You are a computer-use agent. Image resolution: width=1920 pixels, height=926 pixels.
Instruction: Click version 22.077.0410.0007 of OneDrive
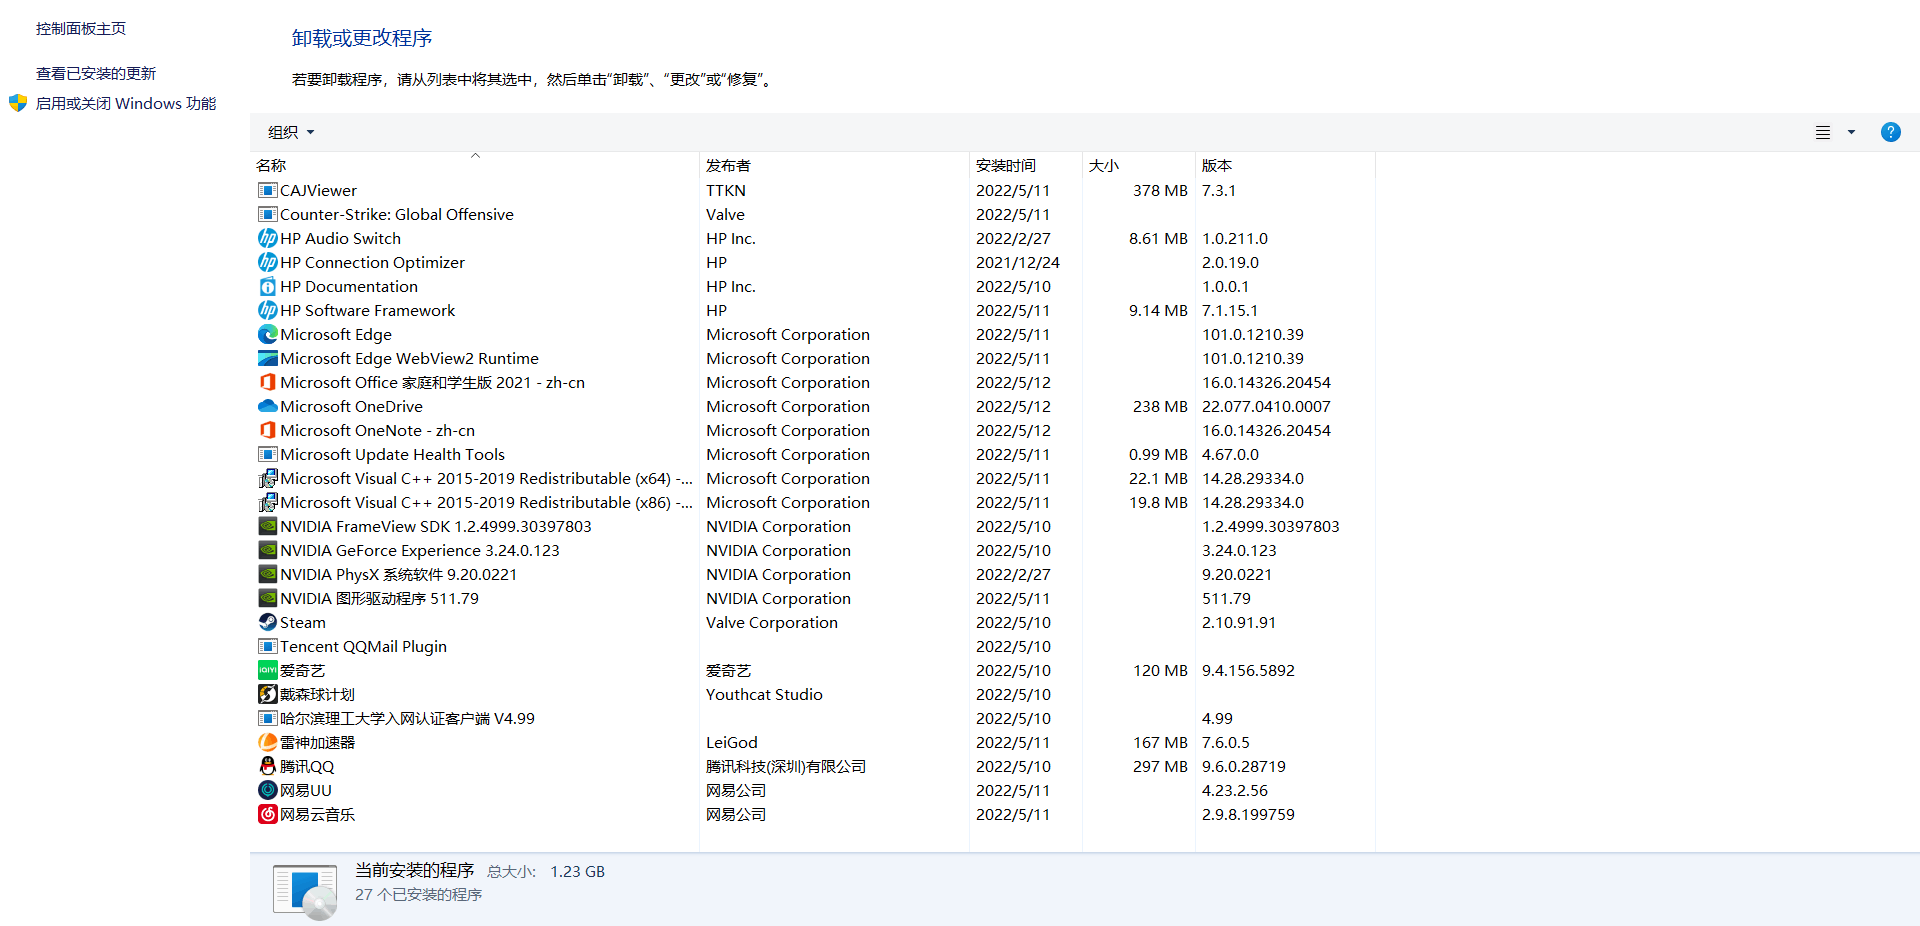1266,406
